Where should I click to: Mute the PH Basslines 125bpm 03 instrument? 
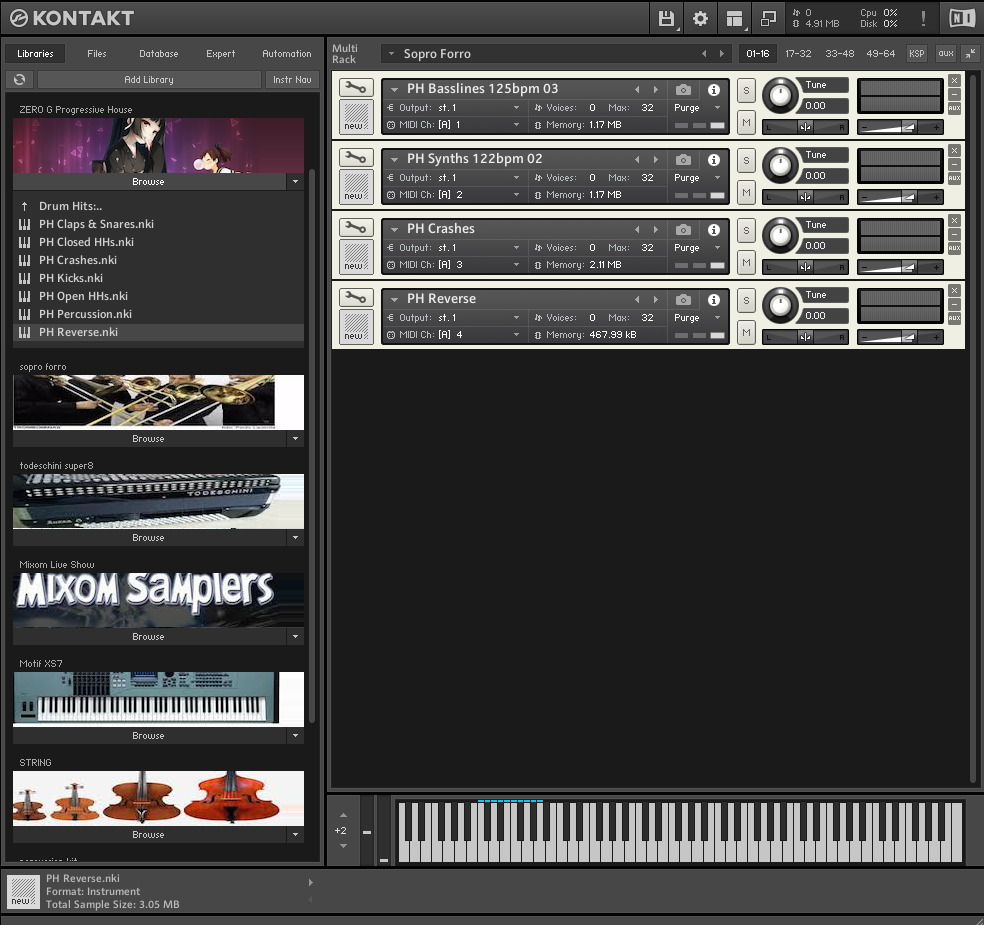pos(746,123)
